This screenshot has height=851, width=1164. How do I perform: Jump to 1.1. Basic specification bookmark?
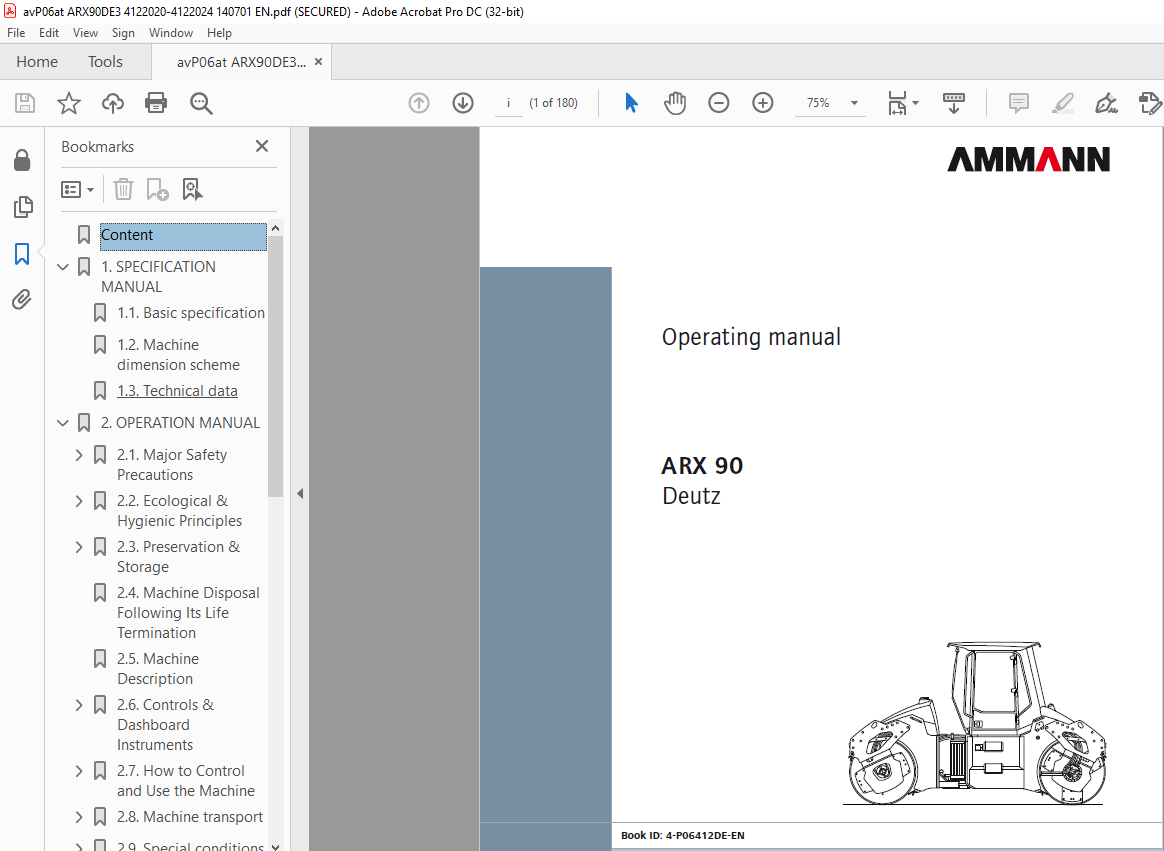click(x=191, y=313)
